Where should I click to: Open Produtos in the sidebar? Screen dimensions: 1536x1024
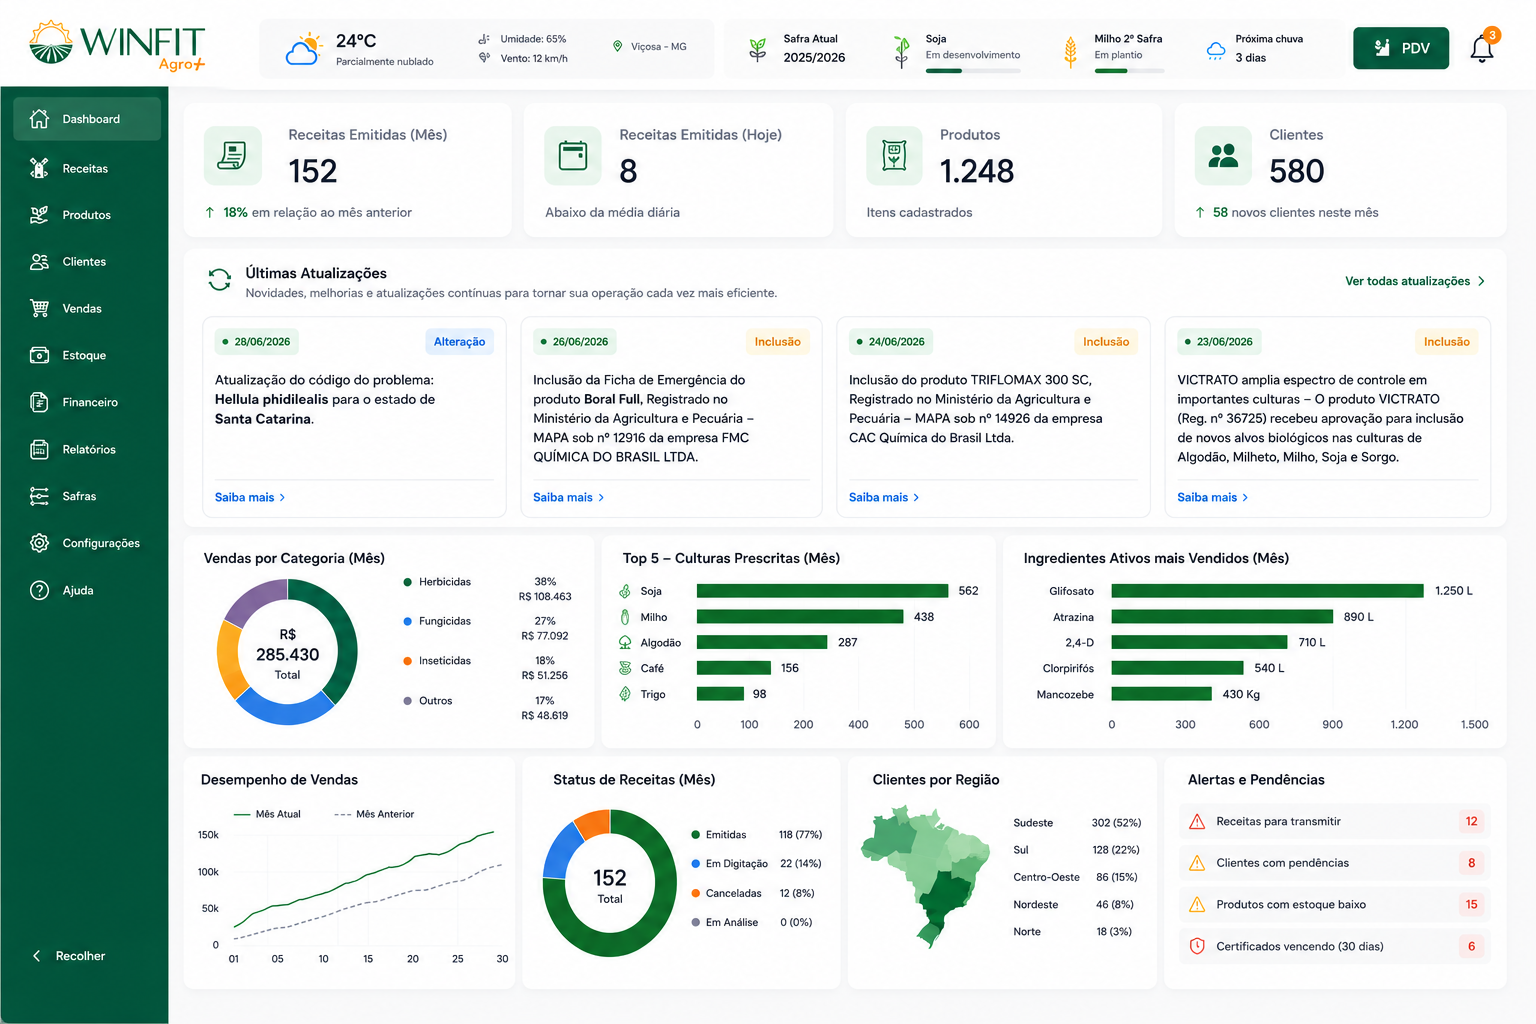click(87, 215)
